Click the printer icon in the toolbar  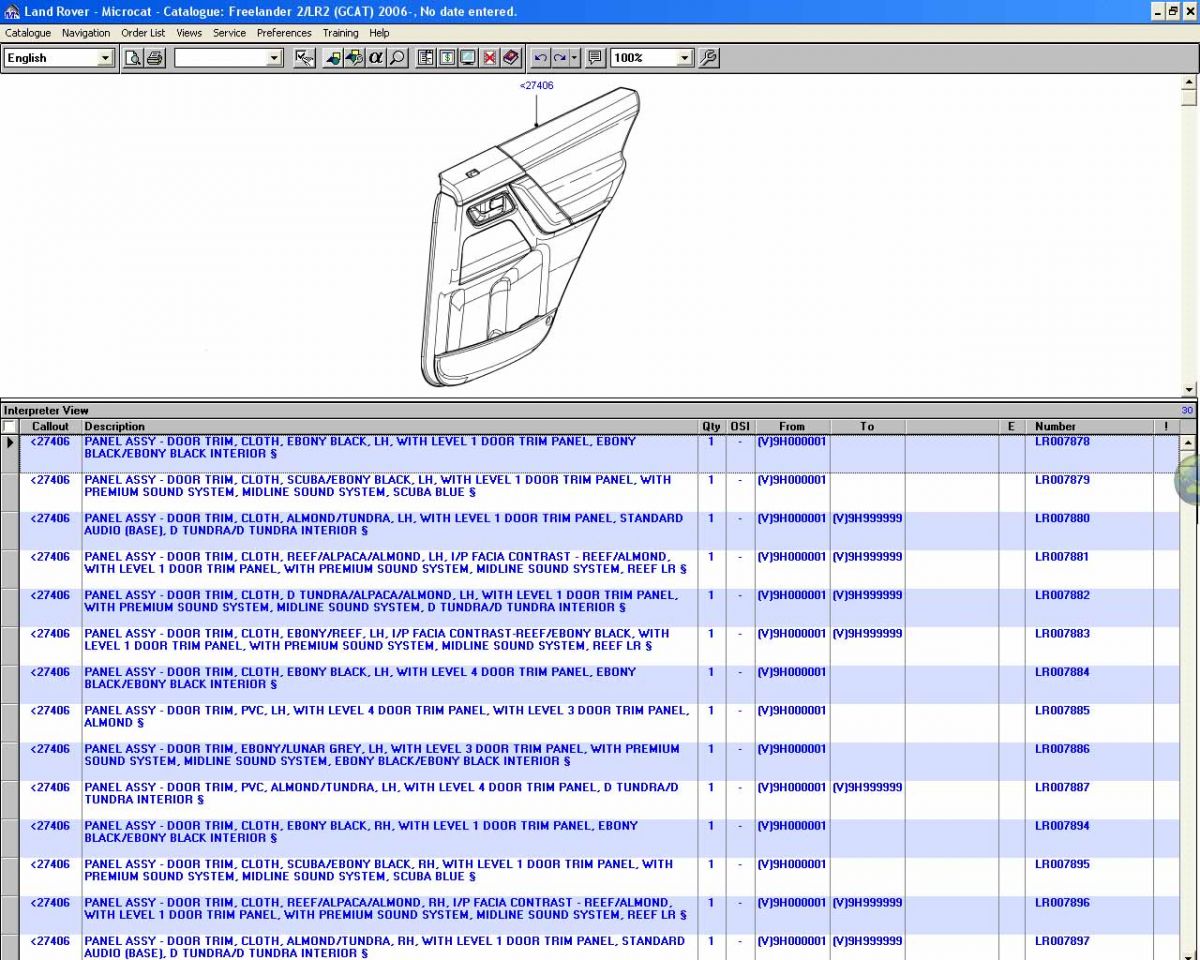pos(154,58)
